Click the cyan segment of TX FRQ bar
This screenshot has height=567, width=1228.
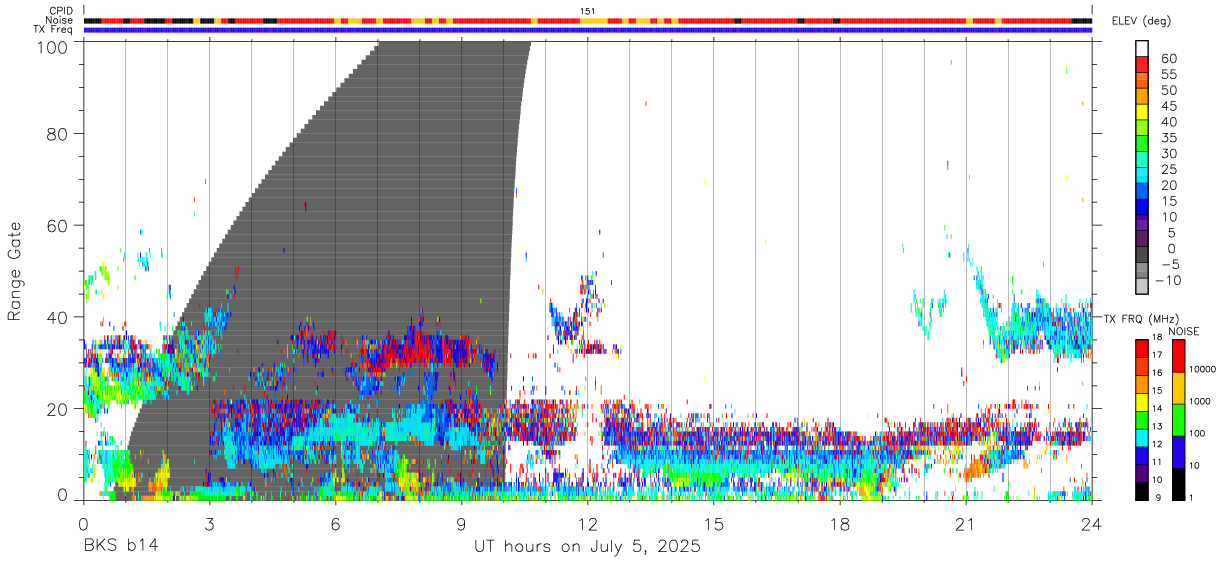(x=1142, y=438)
